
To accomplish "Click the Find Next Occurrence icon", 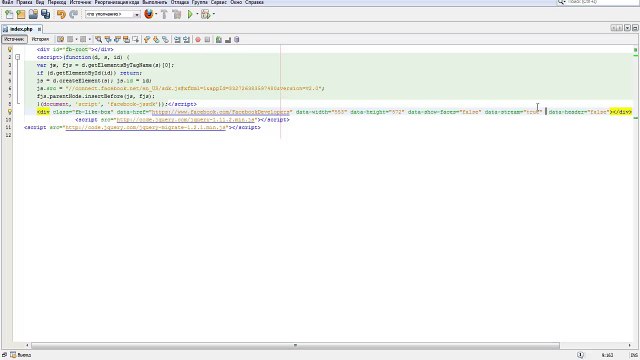I will pos(117,40).
